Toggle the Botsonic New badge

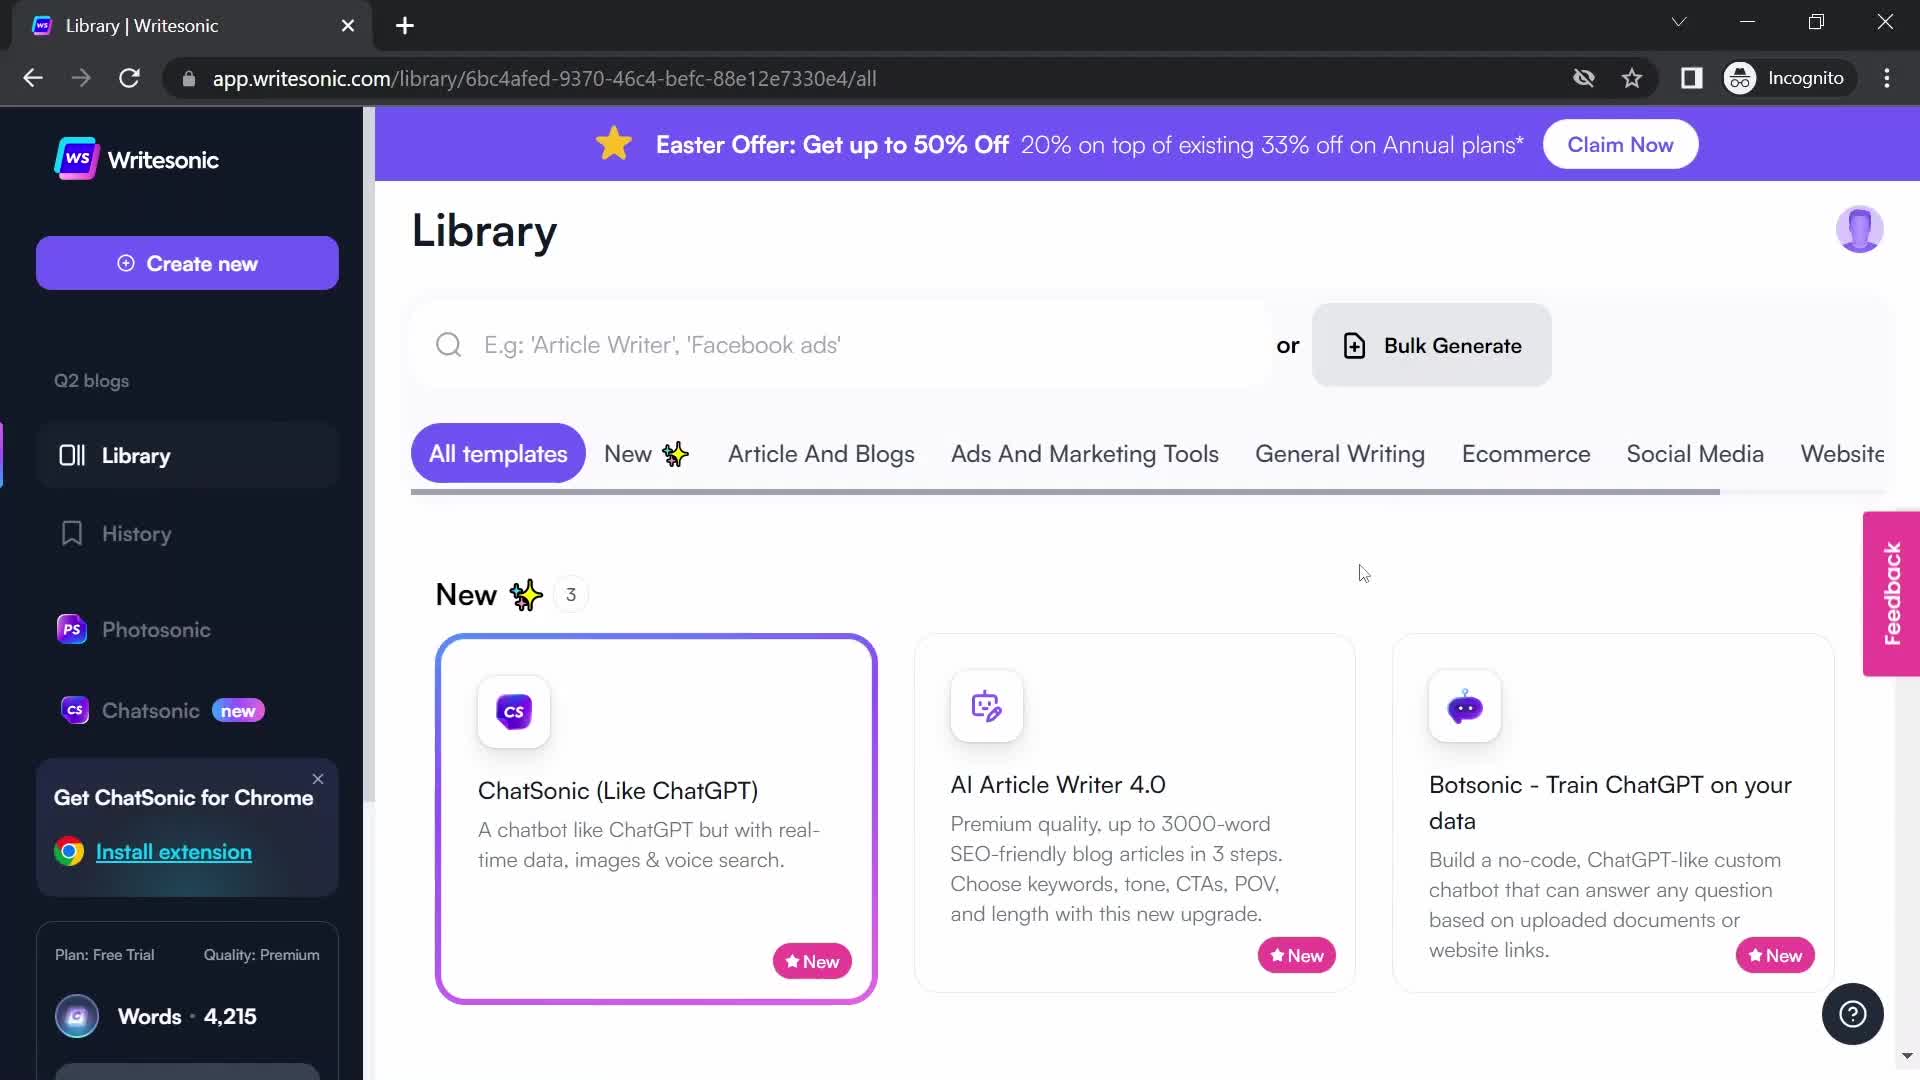[1774, 955]
